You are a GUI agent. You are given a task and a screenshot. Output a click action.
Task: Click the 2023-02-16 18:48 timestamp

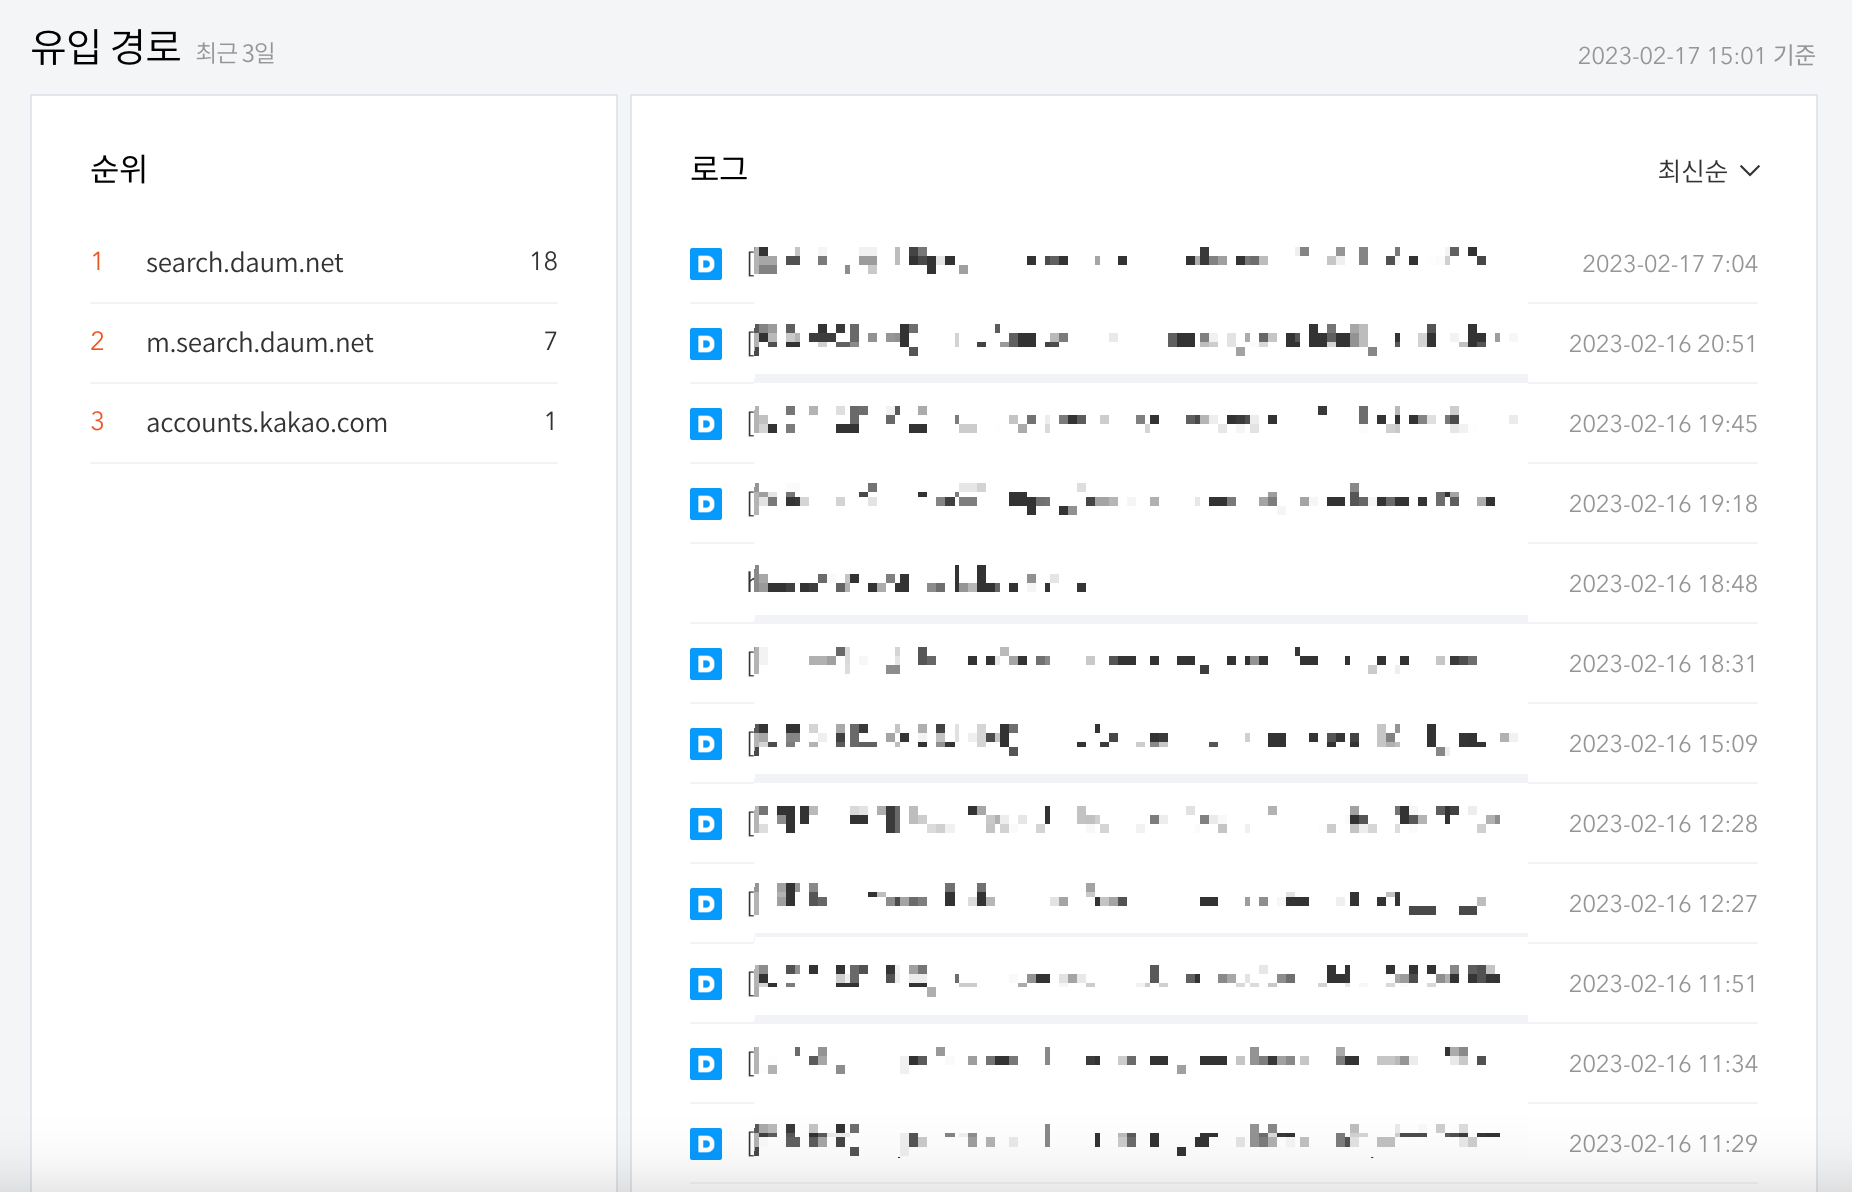tap(1663, 584)
